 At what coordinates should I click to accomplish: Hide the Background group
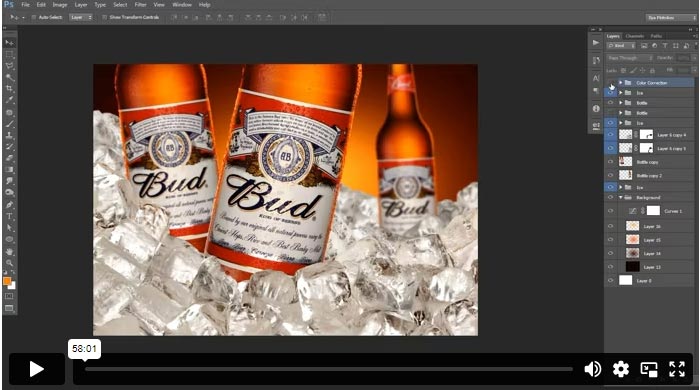coord(610,197)
